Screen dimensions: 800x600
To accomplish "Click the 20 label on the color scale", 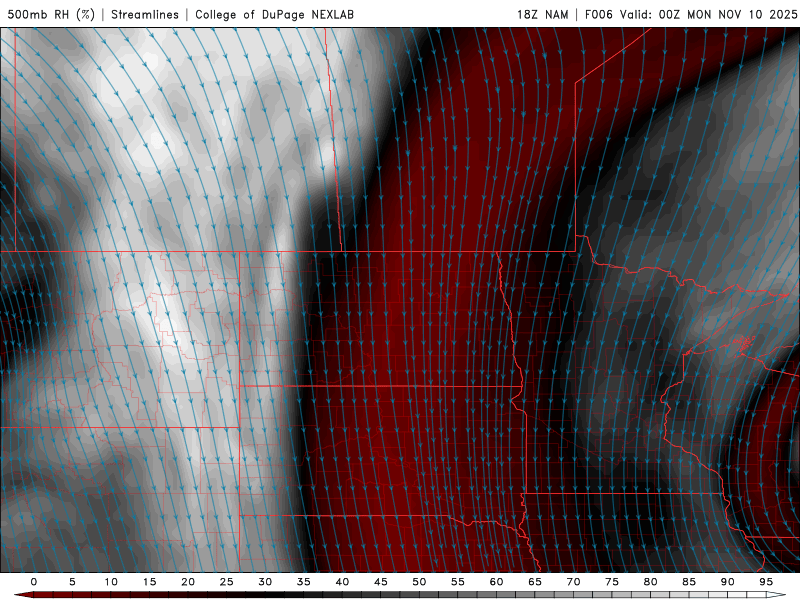I will (188, 582).
